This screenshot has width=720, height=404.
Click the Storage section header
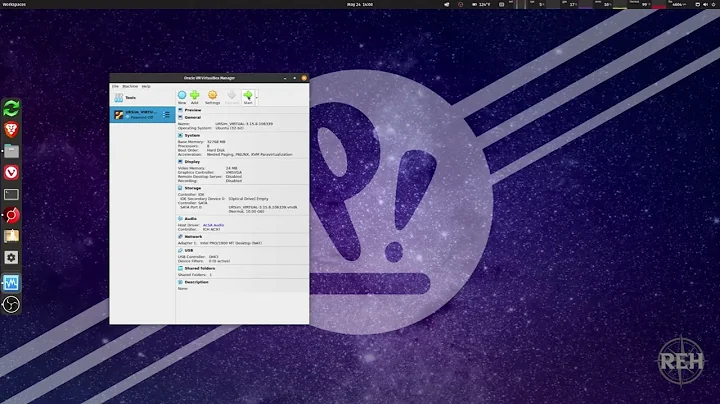(x=193, y=188)
